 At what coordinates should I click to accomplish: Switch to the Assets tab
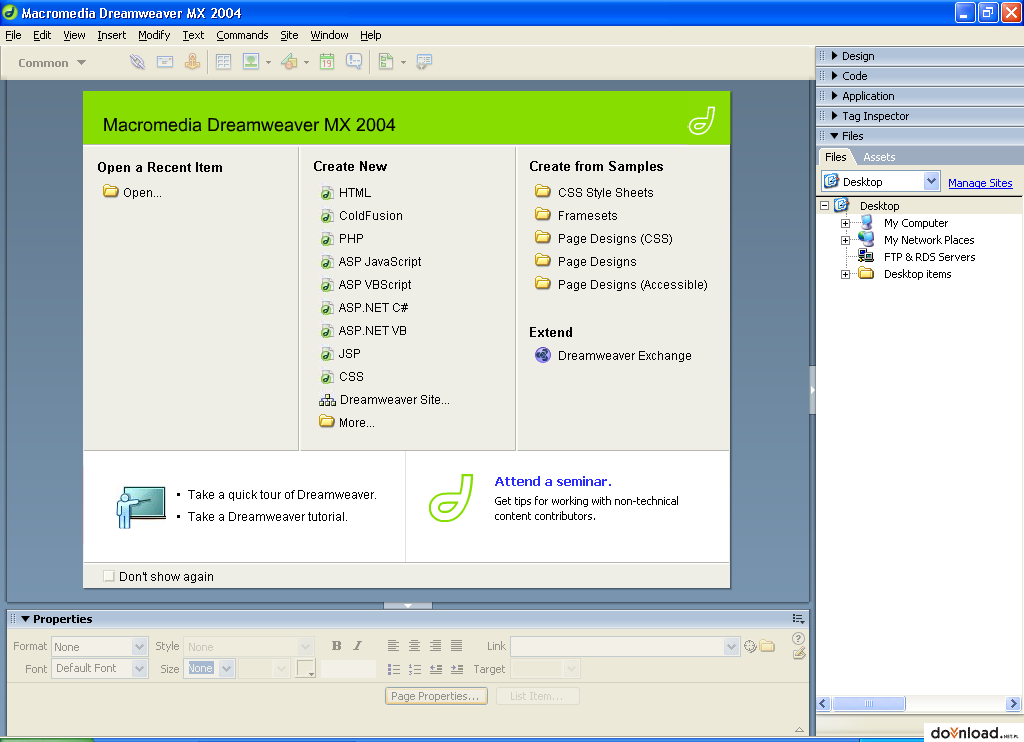[879, 157]
